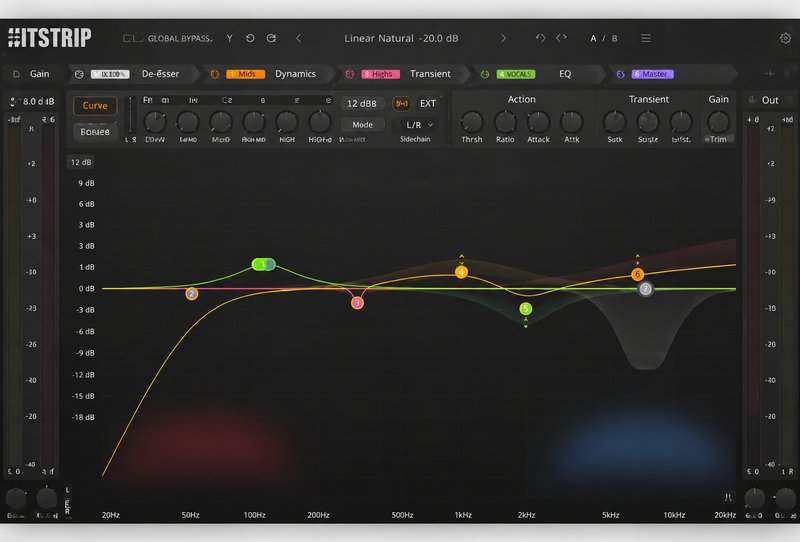Click the orange Mids module icon
The width and height of the screenshot is (800, 542).
point(215,74)
